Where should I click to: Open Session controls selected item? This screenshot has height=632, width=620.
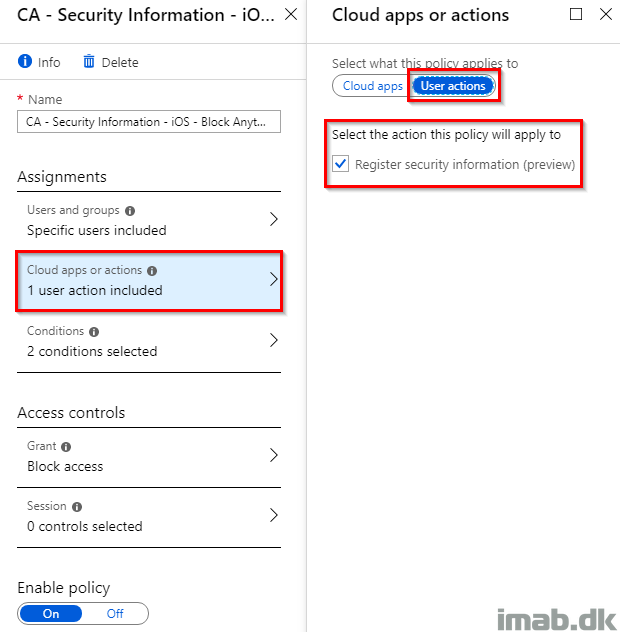(149, 517)
